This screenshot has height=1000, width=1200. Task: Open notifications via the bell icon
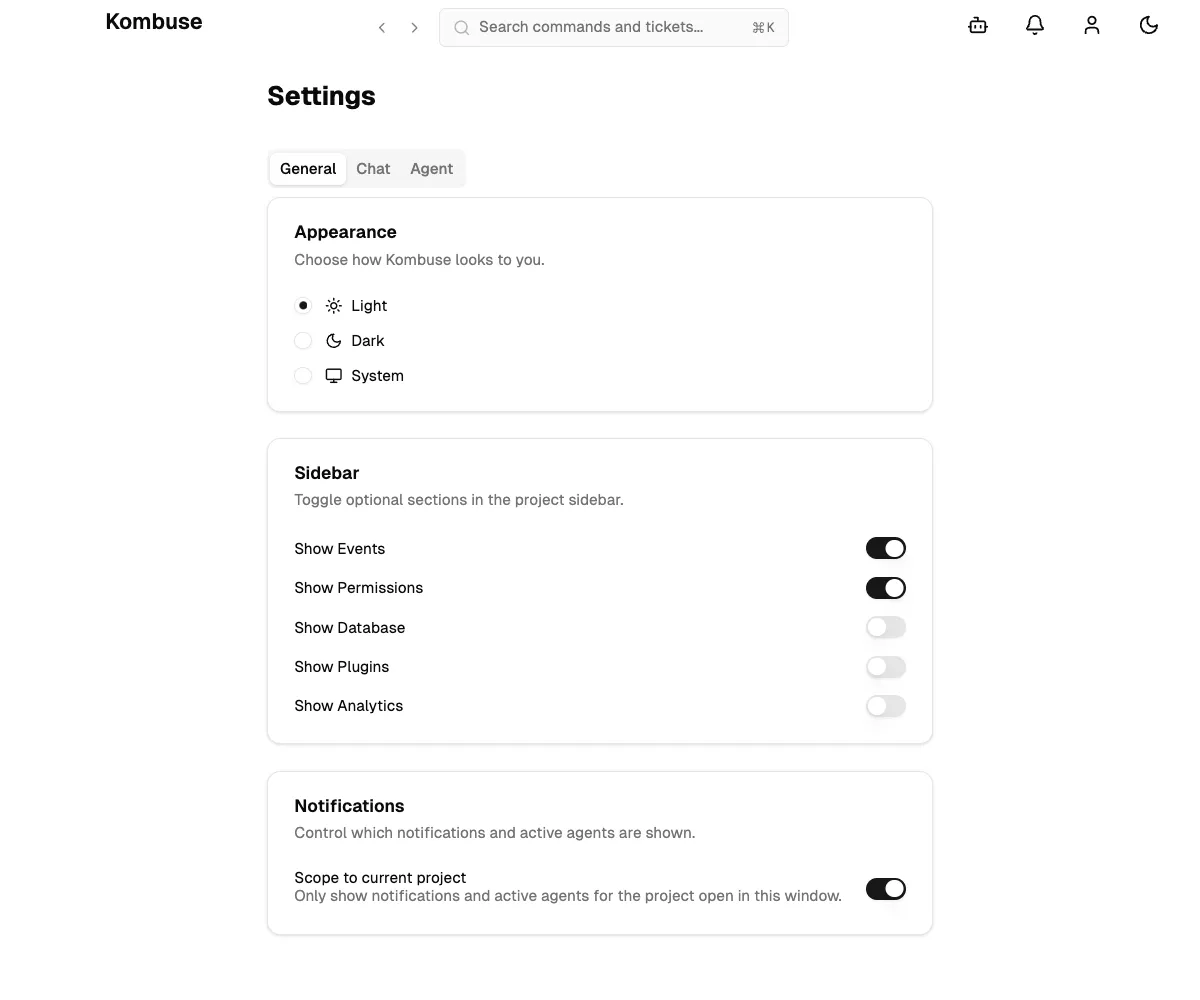1035,25
